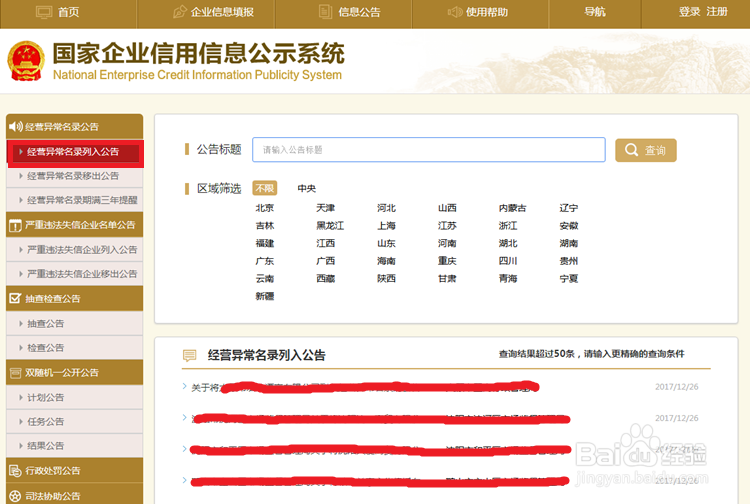Viewport: 750px width, 504px height.
Task: Click the monitor icon beside 首页
Action: [44, 12]
